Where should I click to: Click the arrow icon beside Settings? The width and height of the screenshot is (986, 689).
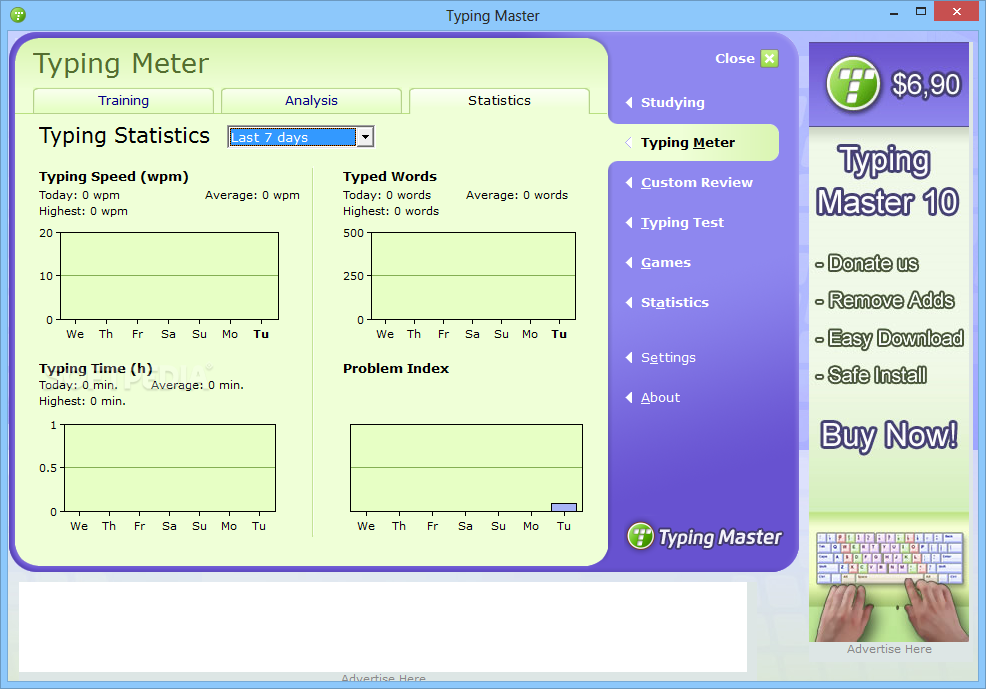tap(629, 358)
